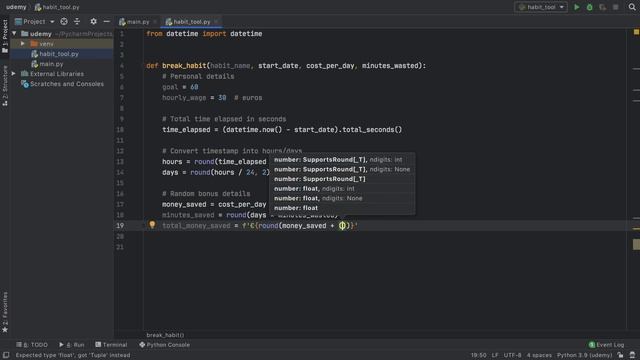Change the LF line separator
The height and width of the screenshot is (360, 640).
click(x=495, y=355)
